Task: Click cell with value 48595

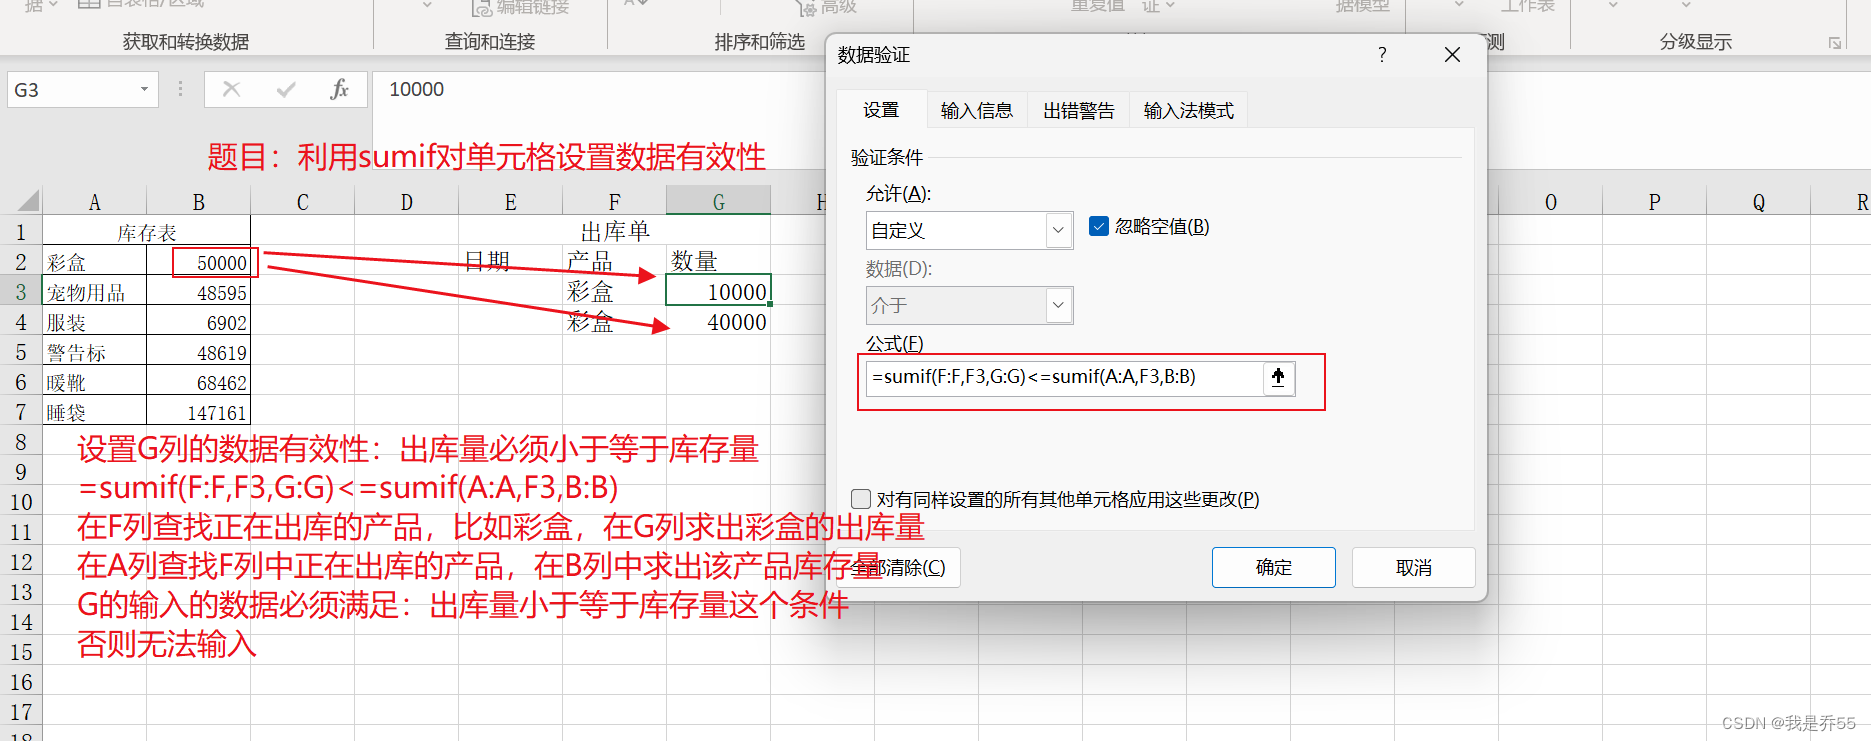Action: coord(198,292)
